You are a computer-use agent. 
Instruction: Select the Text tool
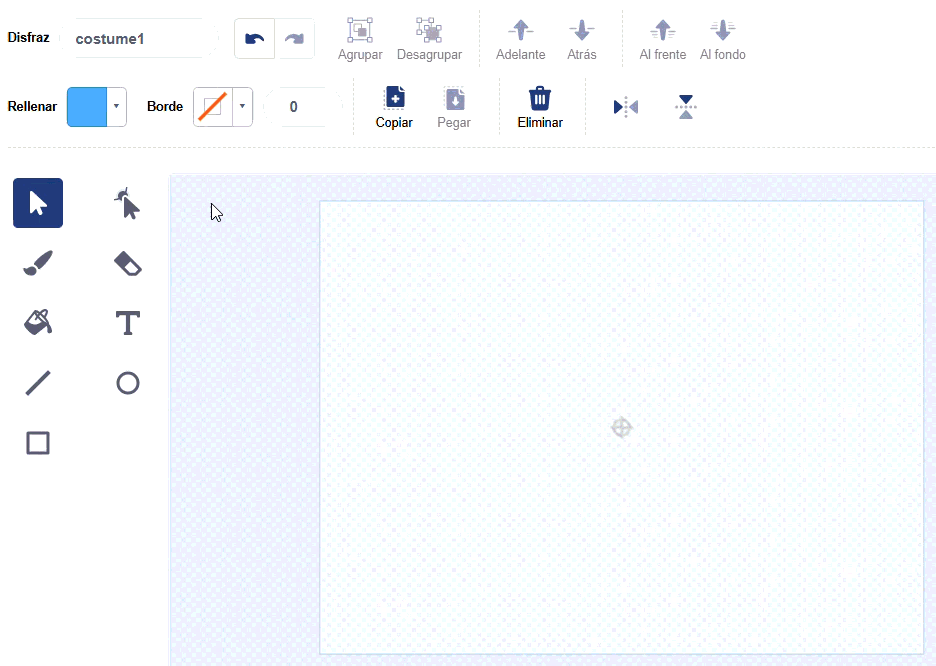click(x=128, y=323)
